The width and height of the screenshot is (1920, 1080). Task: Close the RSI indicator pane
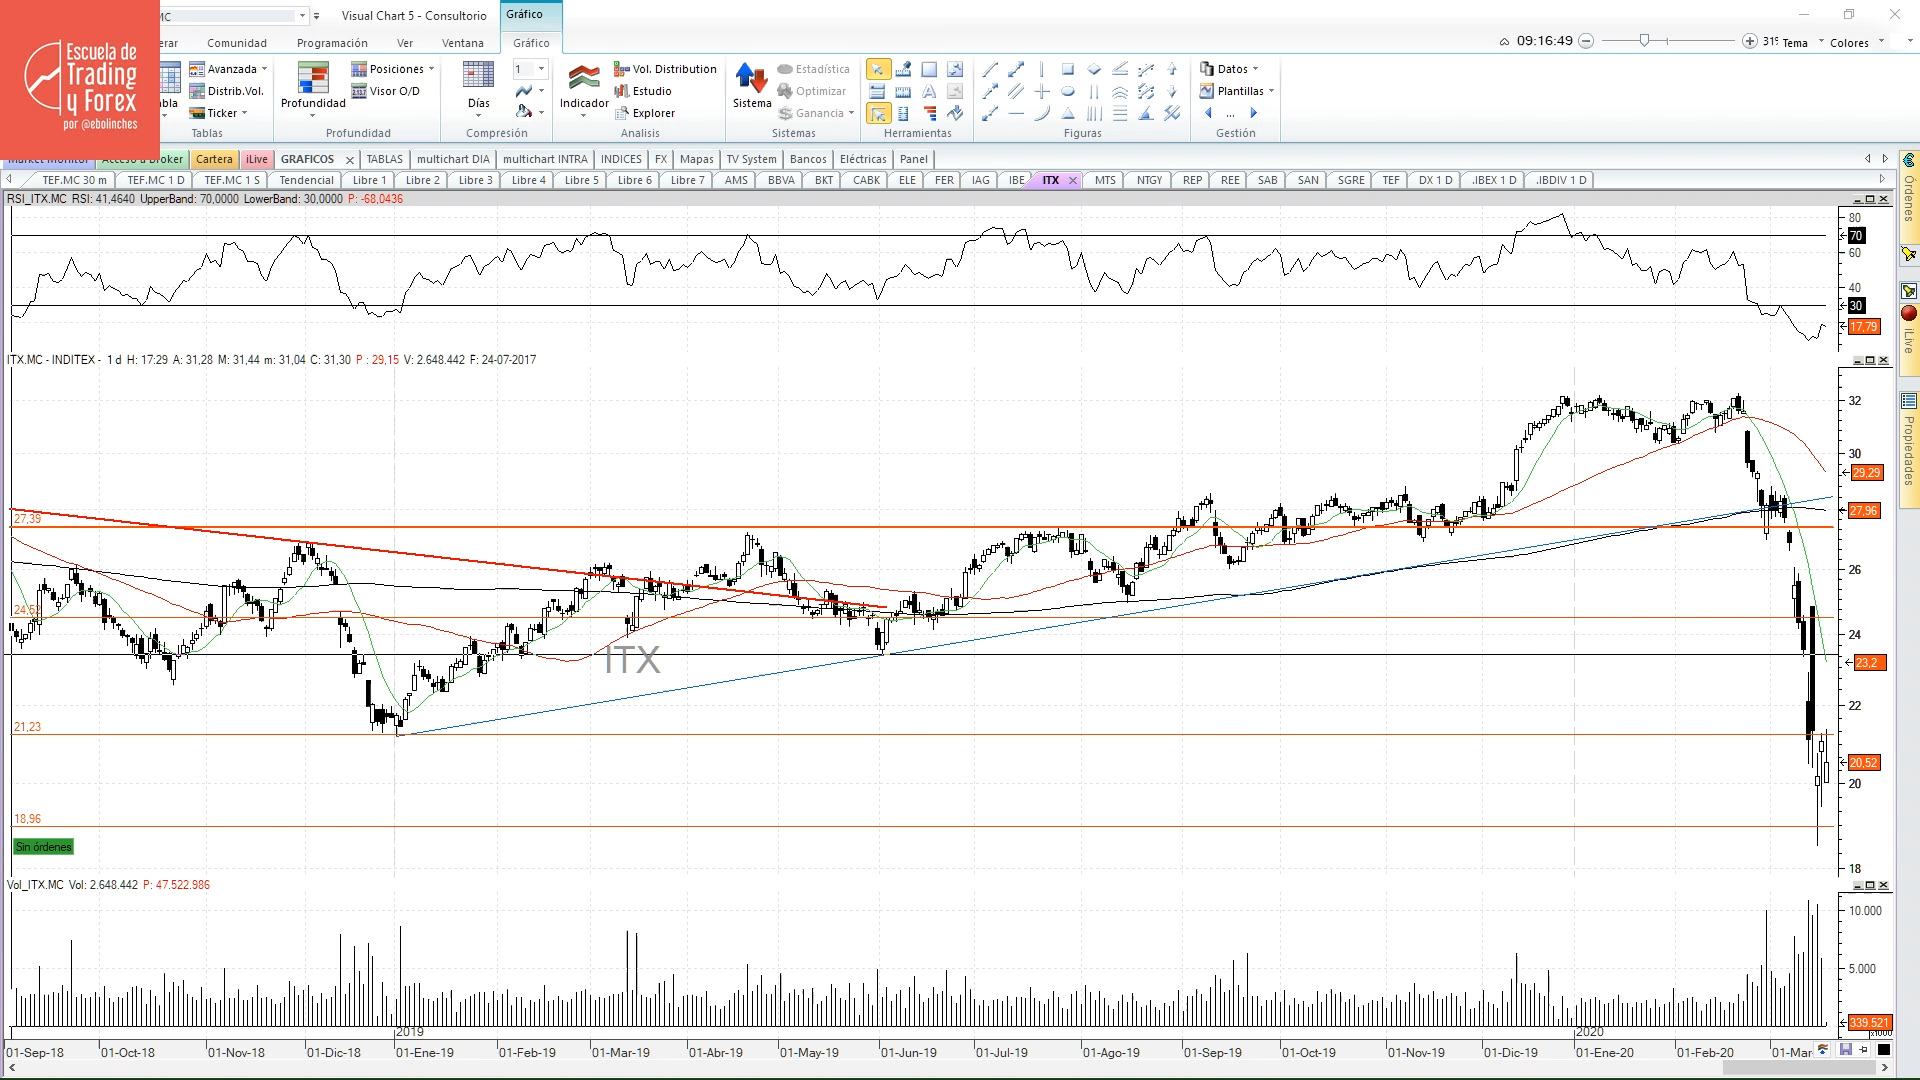[x=1884, y=199]
